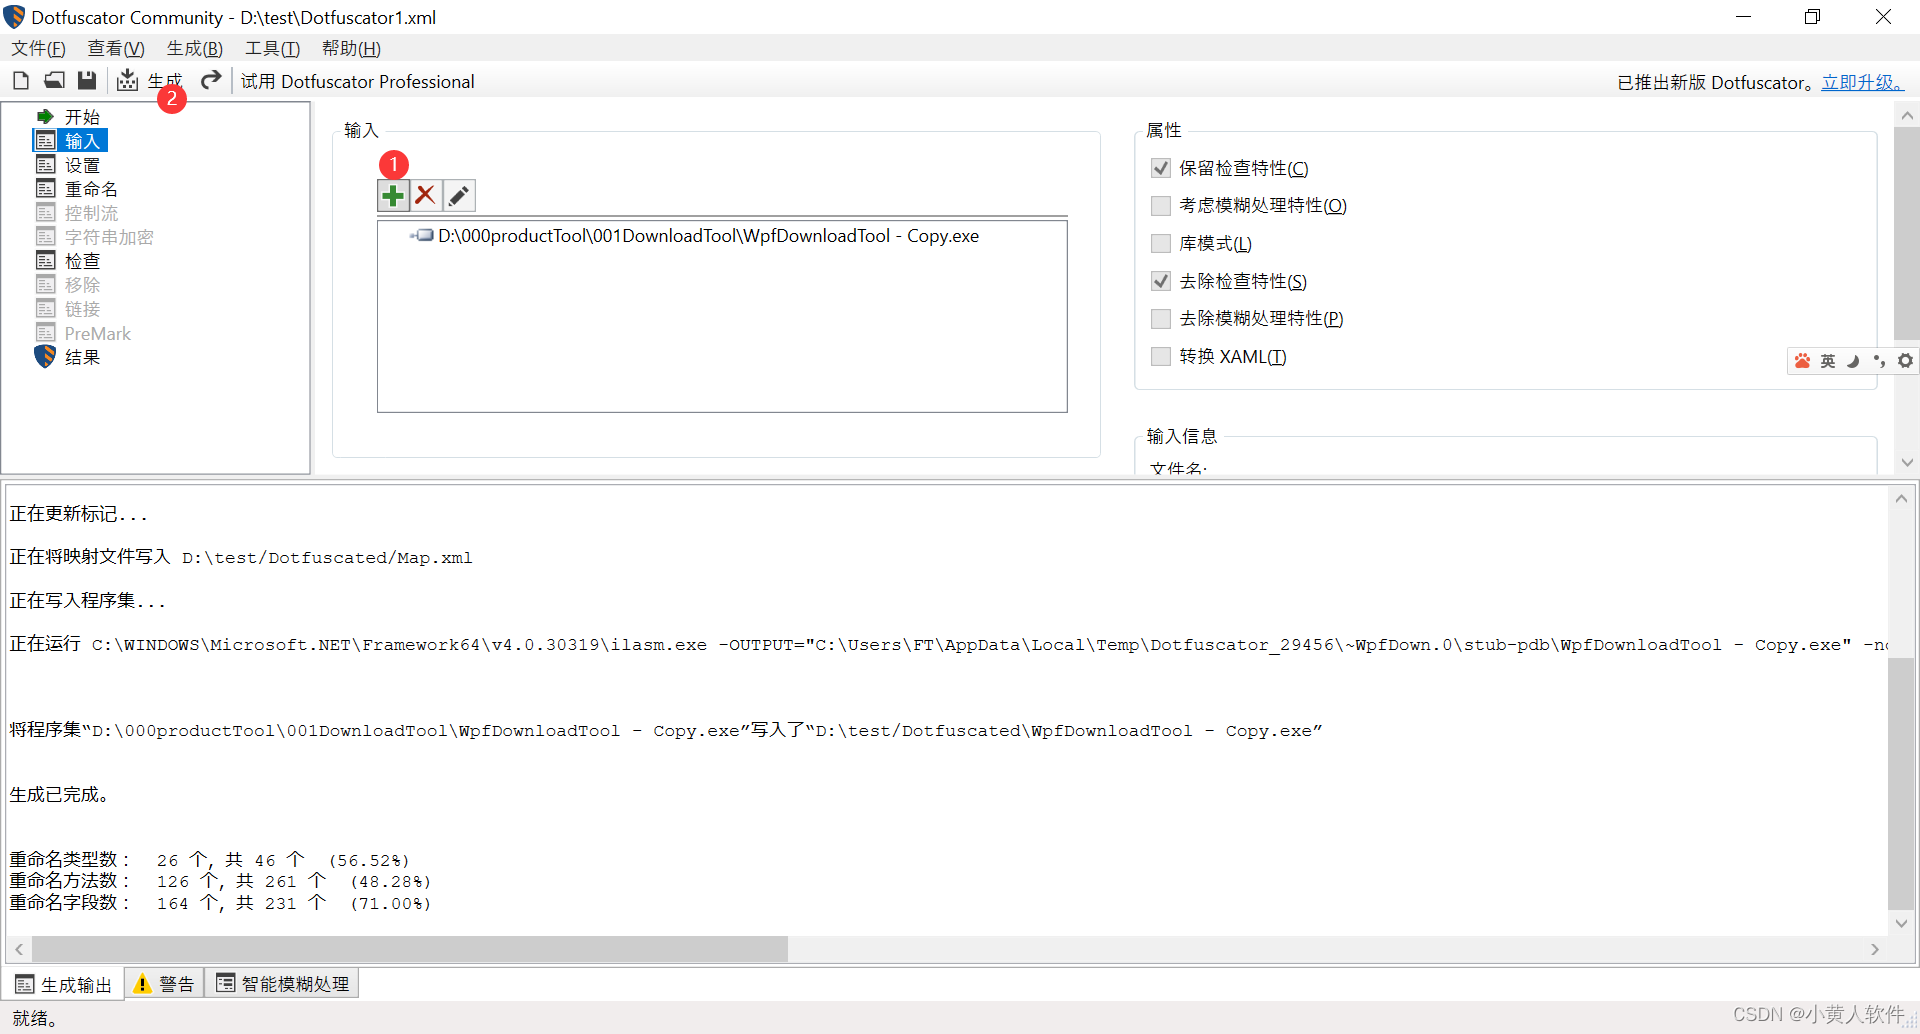Screen dimensions: 1920x1034
Task: Select 移除 in navigation tree
Action: 82,285
